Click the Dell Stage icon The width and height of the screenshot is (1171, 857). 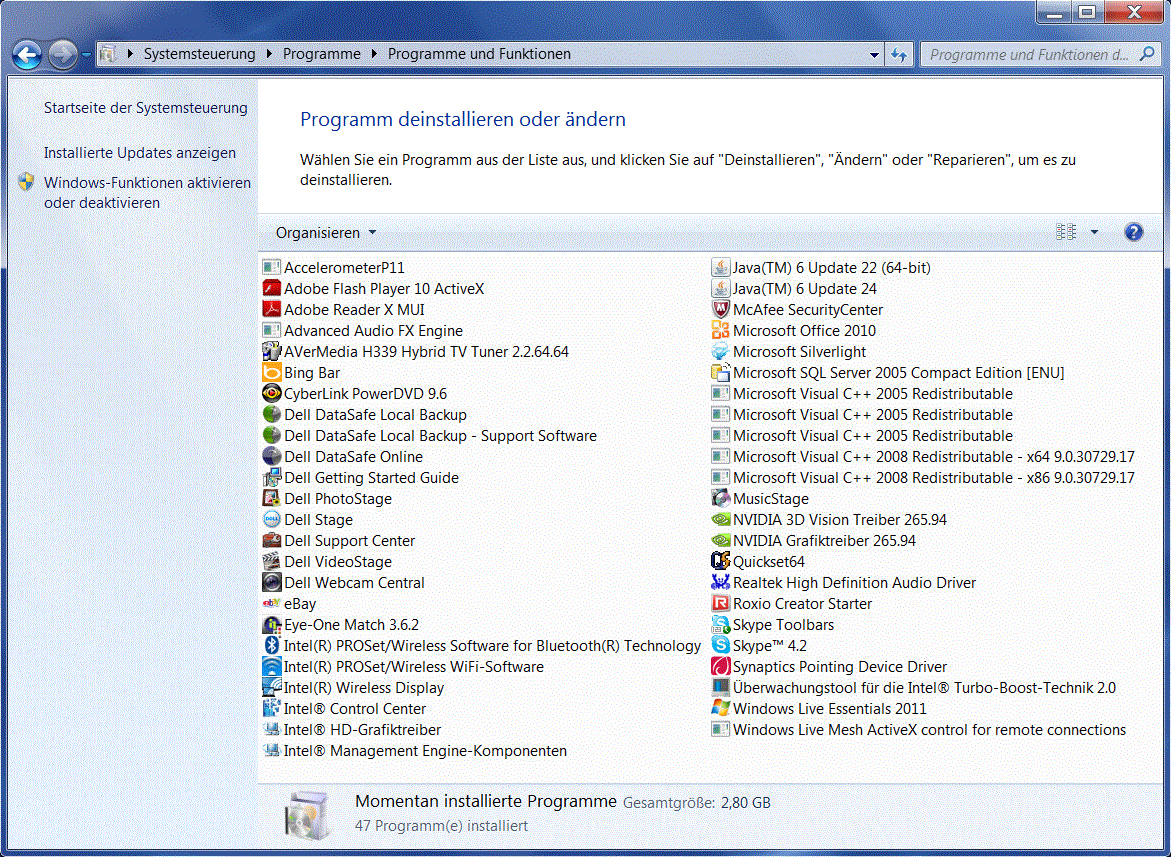click(x=272, y=519)
